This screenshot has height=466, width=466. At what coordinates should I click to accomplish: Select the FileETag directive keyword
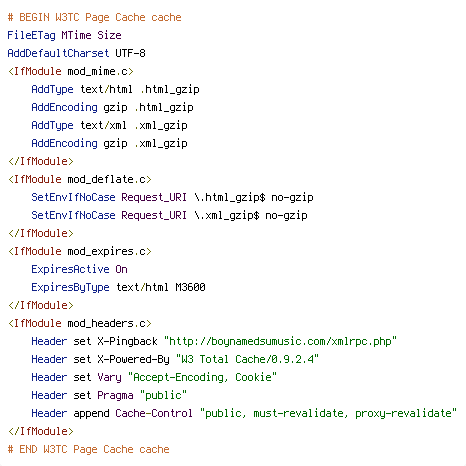pos(31,35)
